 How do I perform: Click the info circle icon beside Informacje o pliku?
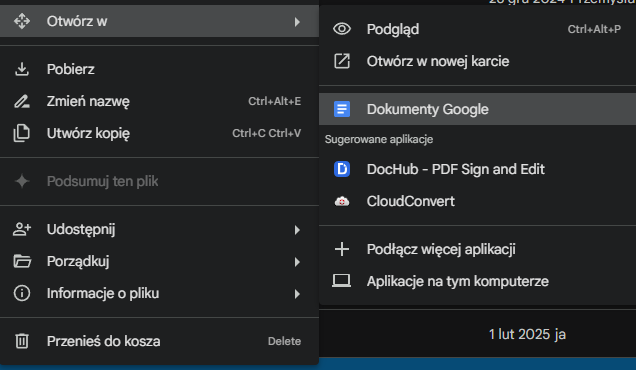[22, 293]
